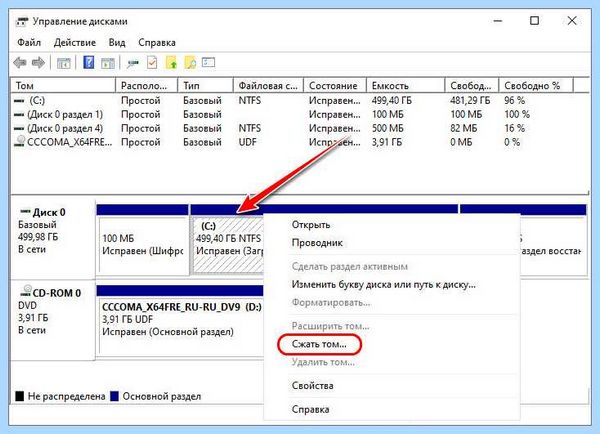Click greyed Расширить том... entry

[x=391, y=326]
